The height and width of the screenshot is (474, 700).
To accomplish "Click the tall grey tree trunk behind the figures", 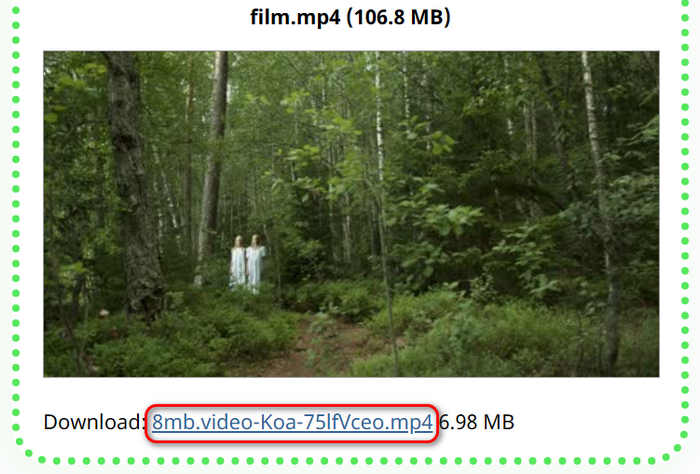I will tap(213, 165).
